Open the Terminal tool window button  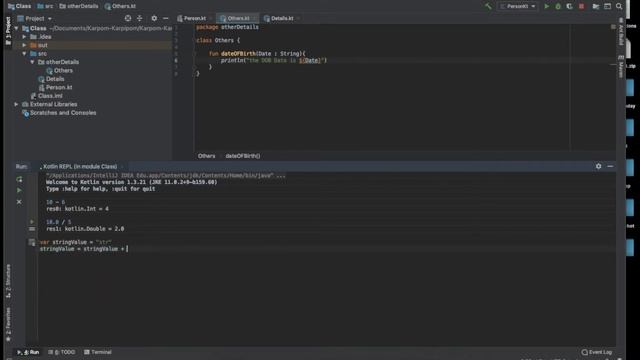coord(98,352)
